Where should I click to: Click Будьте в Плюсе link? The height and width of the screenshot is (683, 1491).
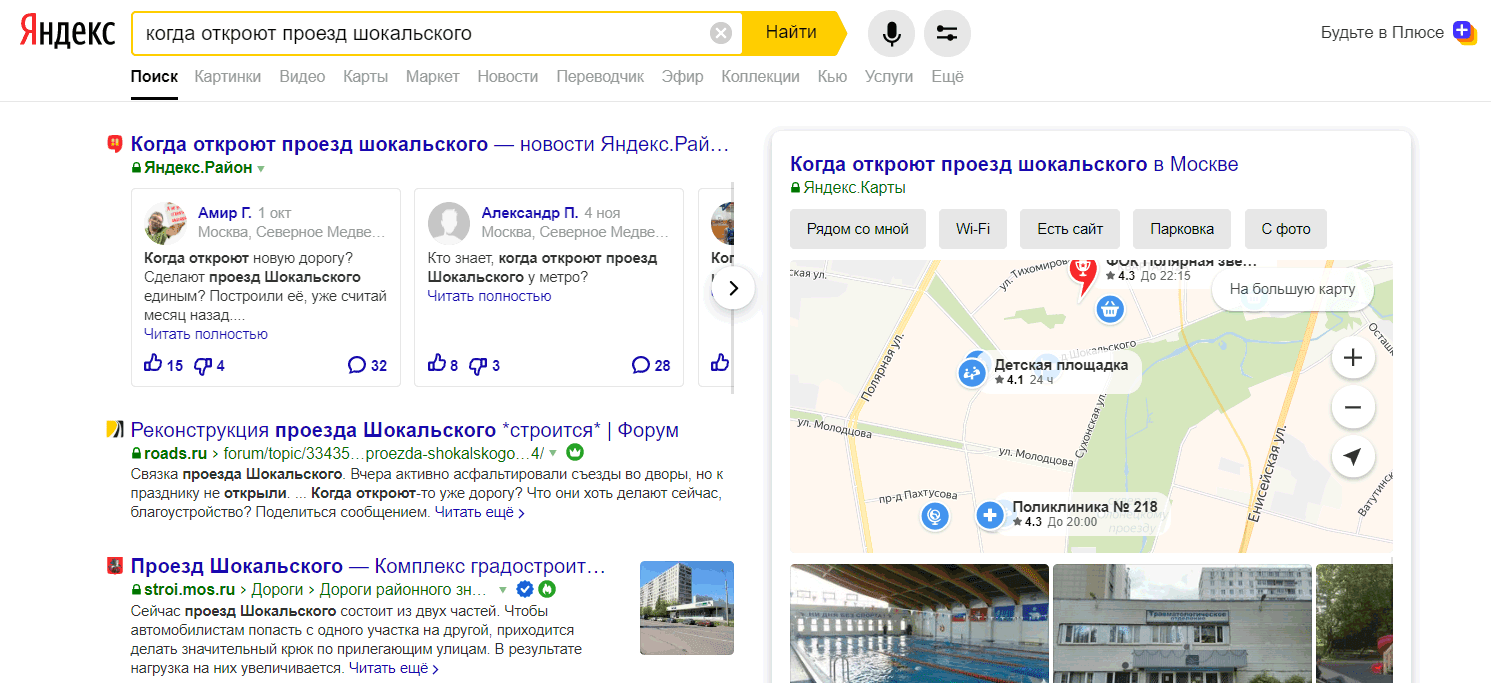pyautogui.click(x=1382, y=32)
